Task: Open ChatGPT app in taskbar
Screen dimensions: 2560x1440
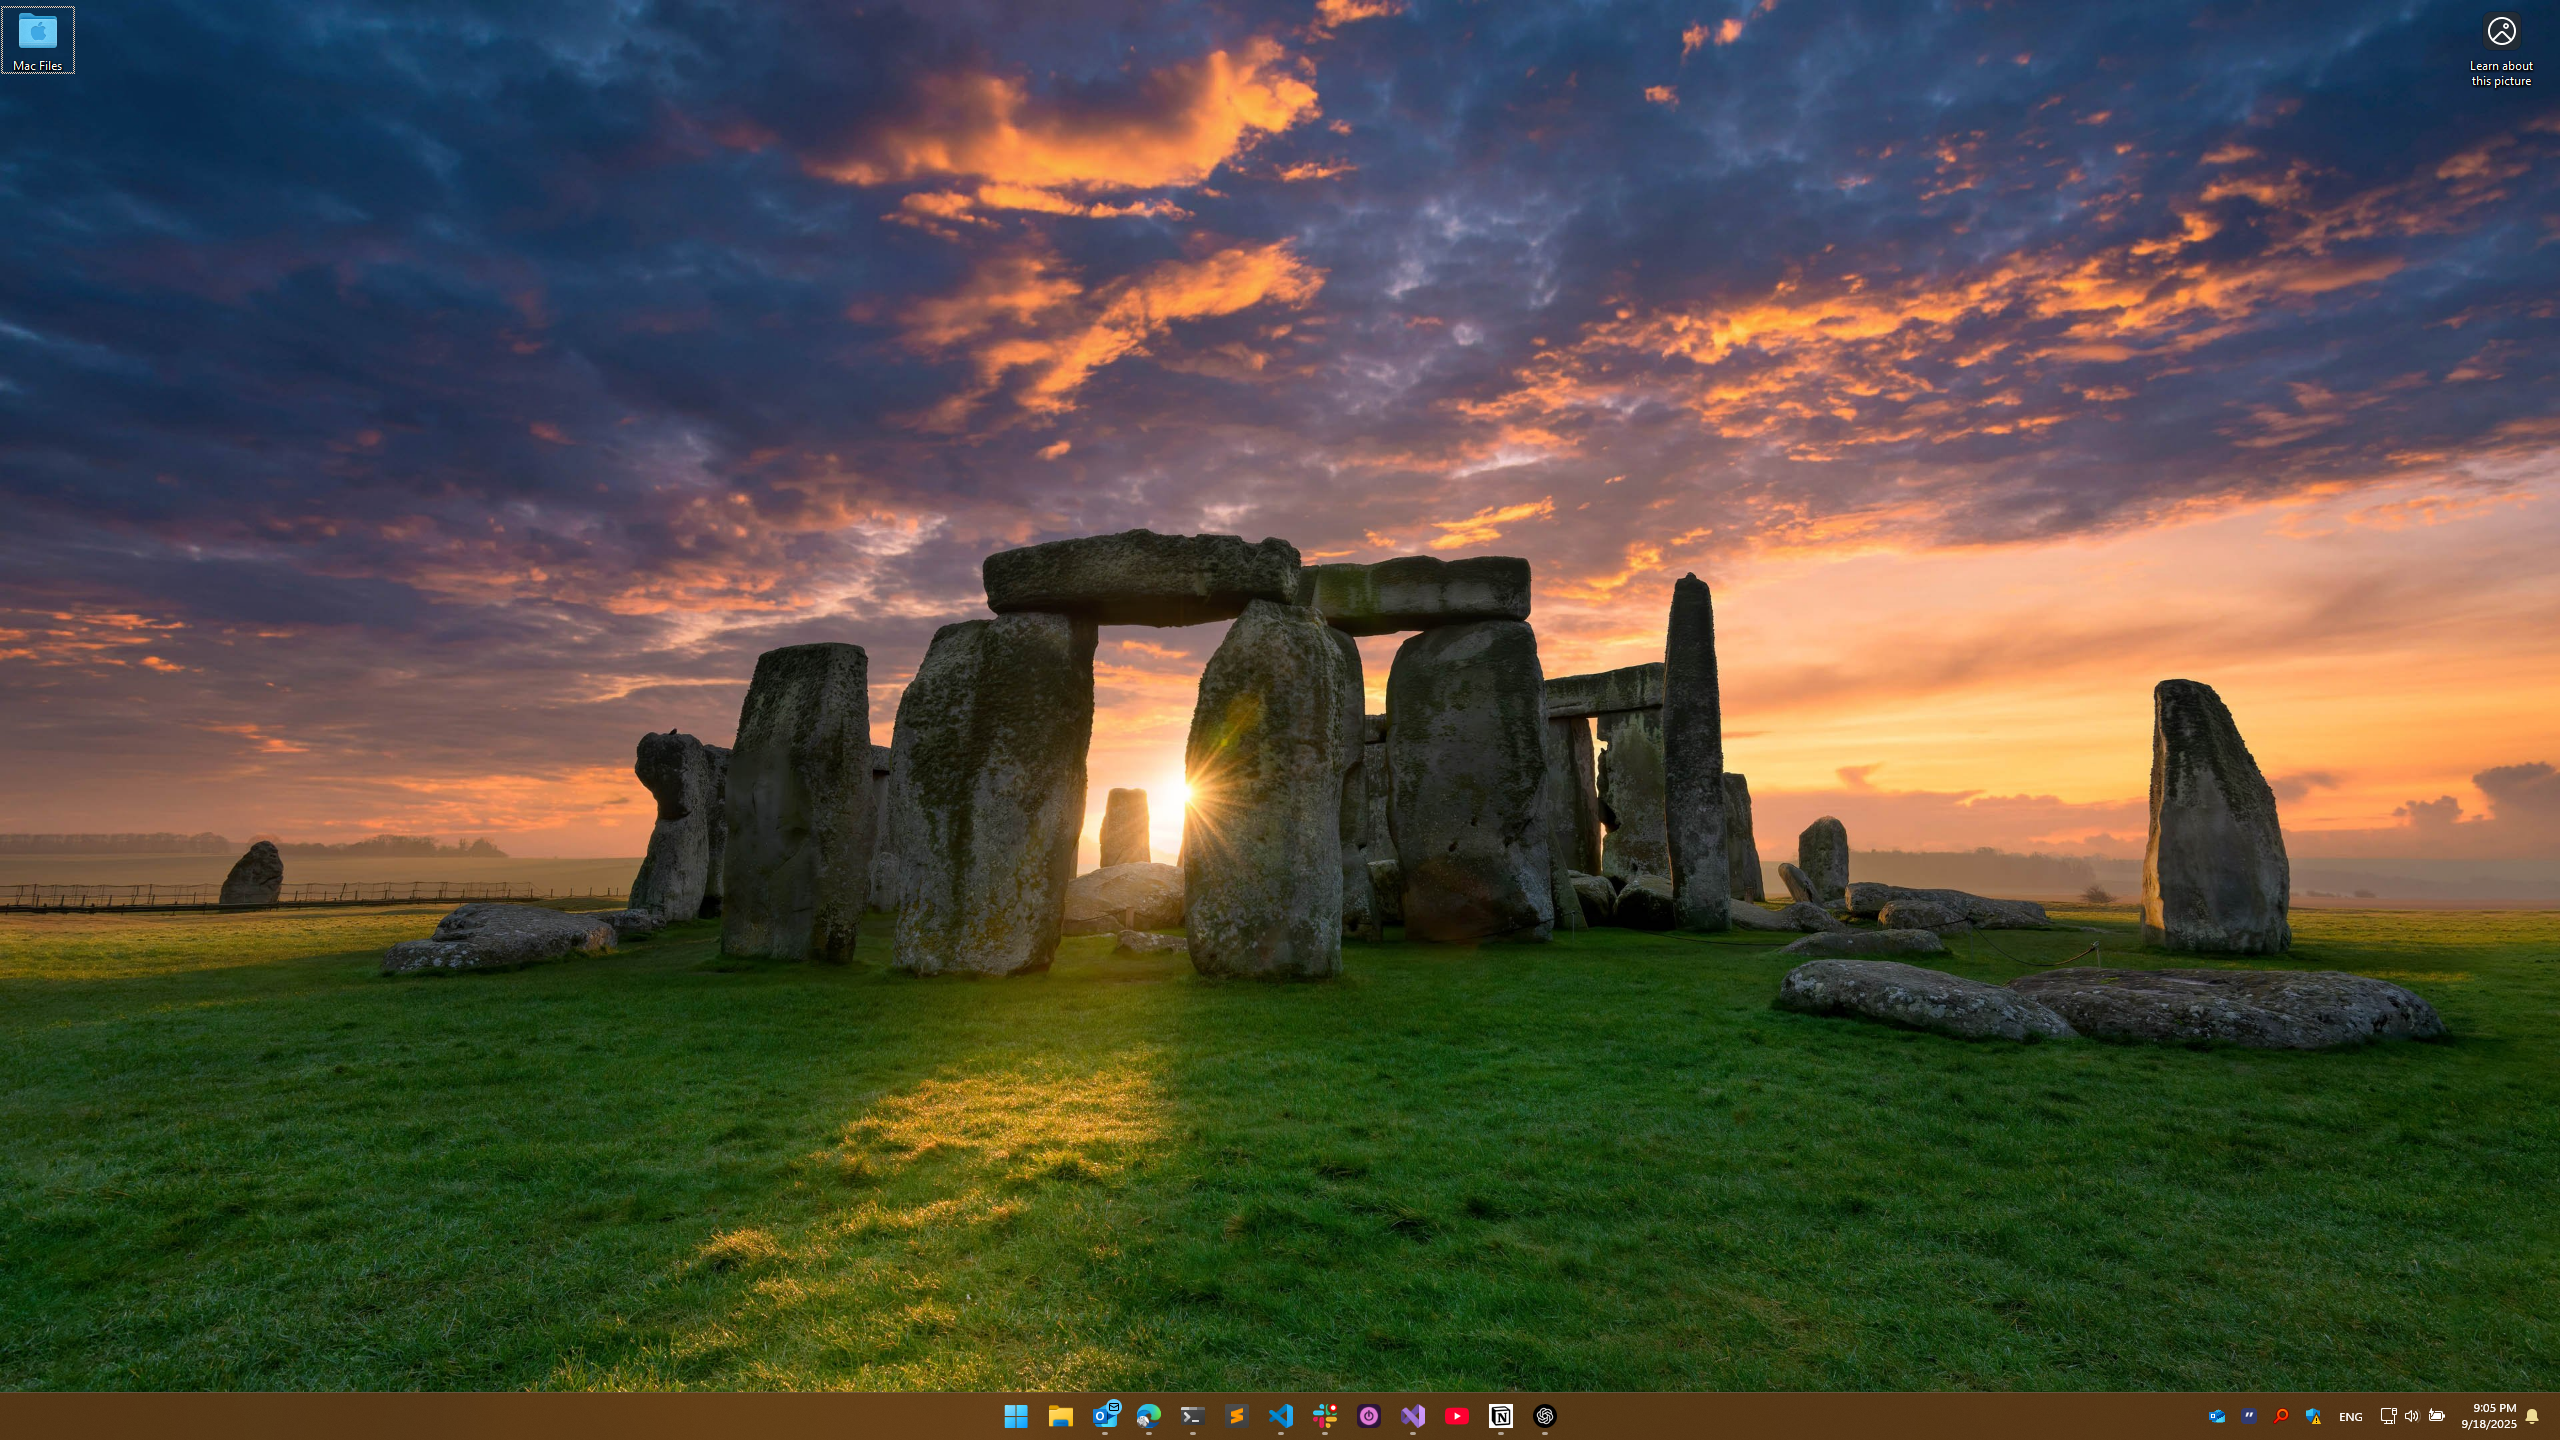Action: tap(1545, 1416)
